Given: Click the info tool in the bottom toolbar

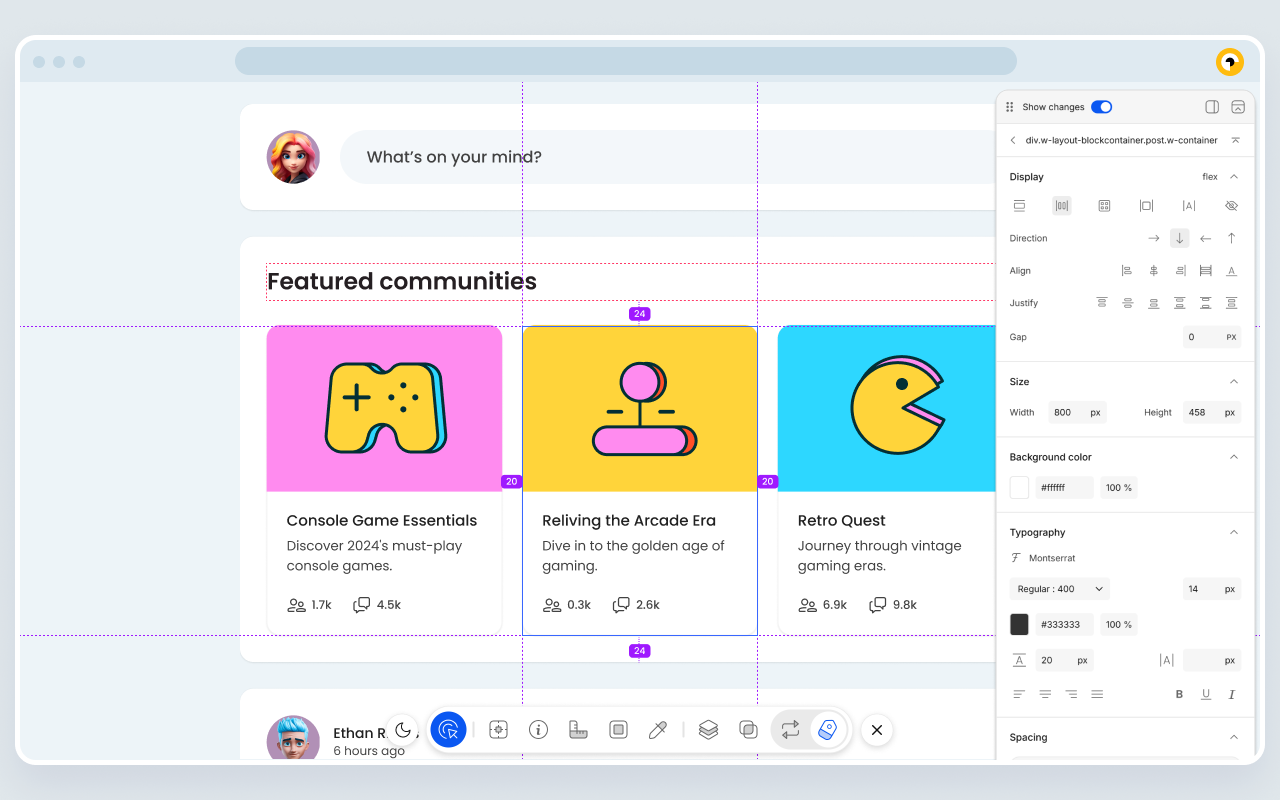Looking at the screenshot, I should 538,730.
